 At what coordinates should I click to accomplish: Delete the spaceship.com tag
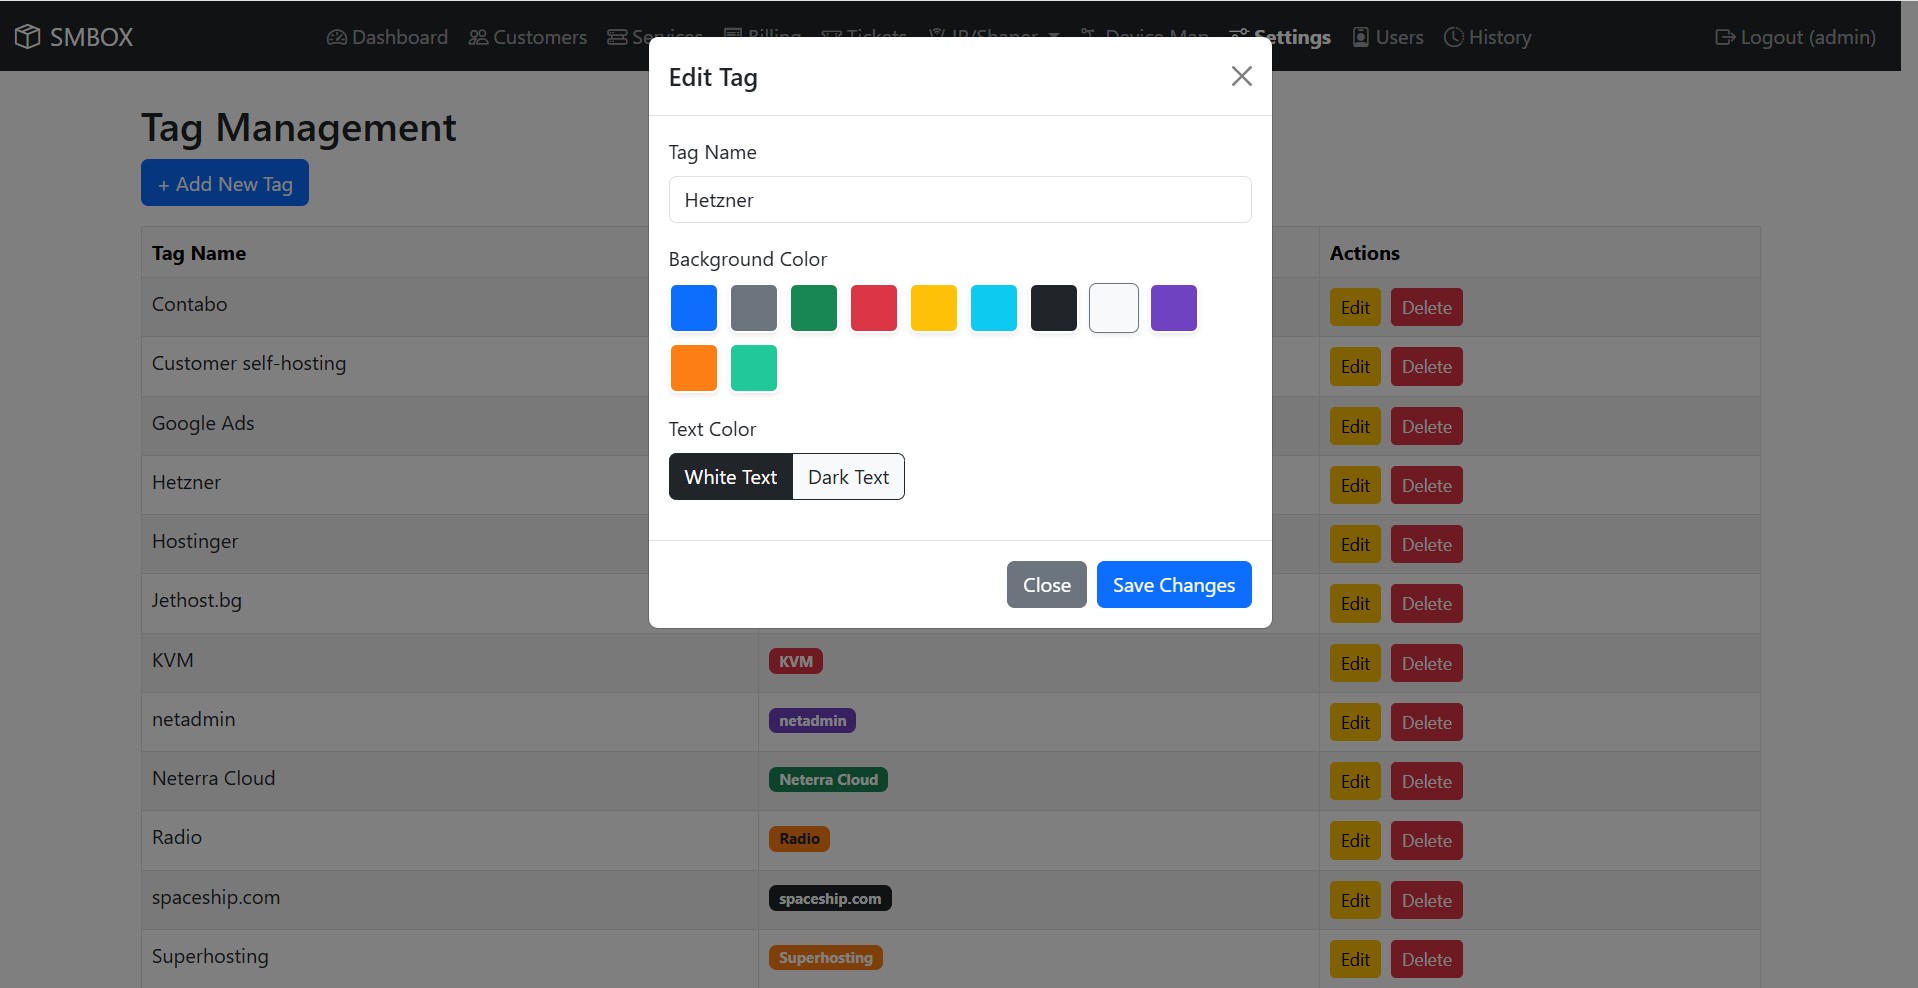click(x=1427, y=901)
